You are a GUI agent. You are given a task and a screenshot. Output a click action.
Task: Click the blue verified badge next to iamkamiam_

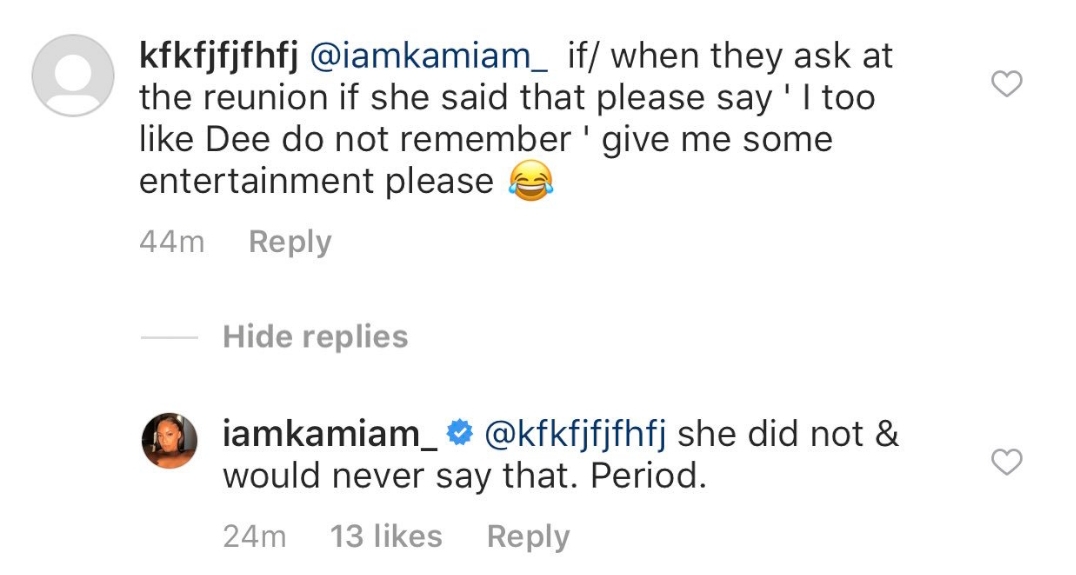point(460,433)
